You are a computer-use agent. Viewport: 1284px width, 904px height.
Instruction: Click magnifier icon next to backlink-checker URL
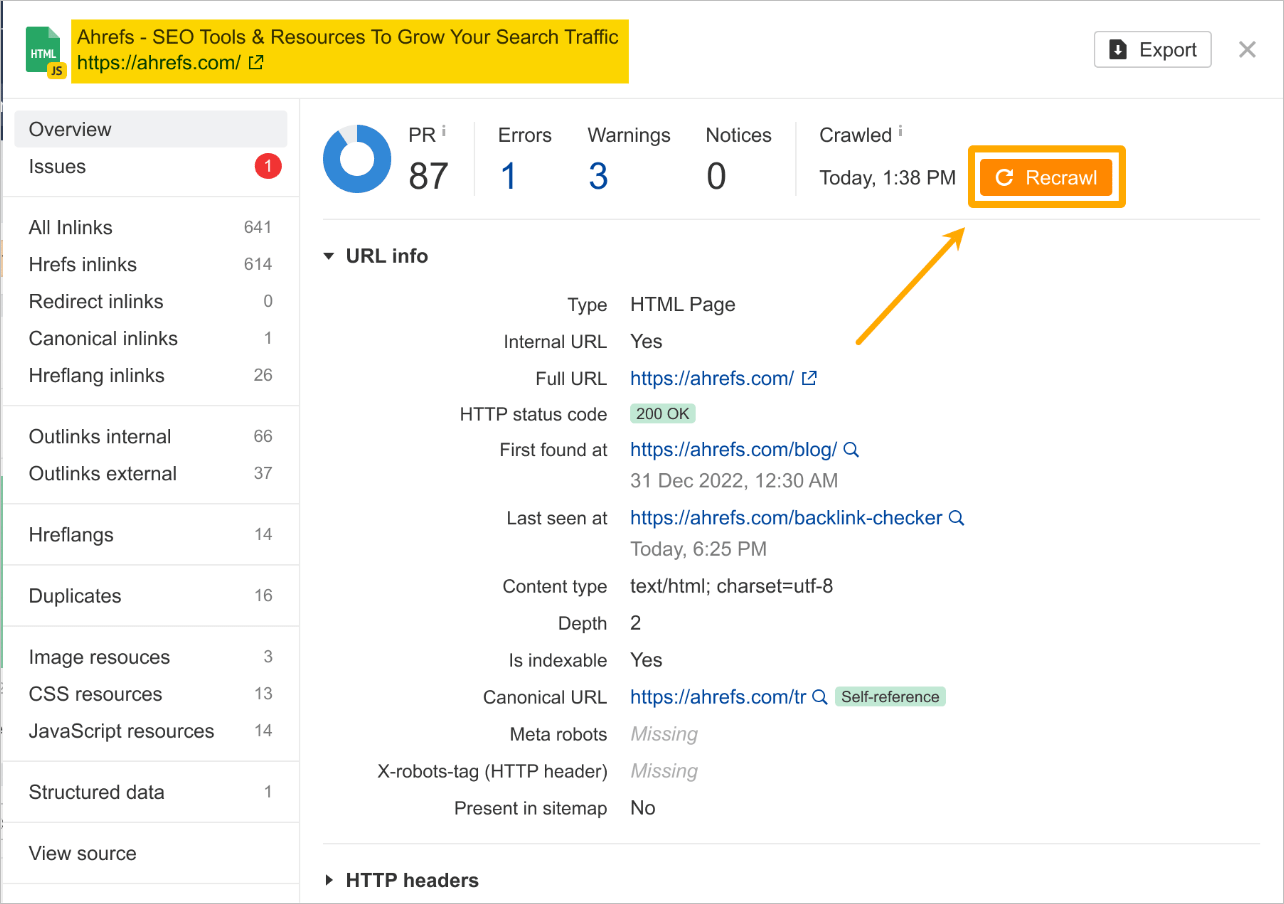pos(957,518)
